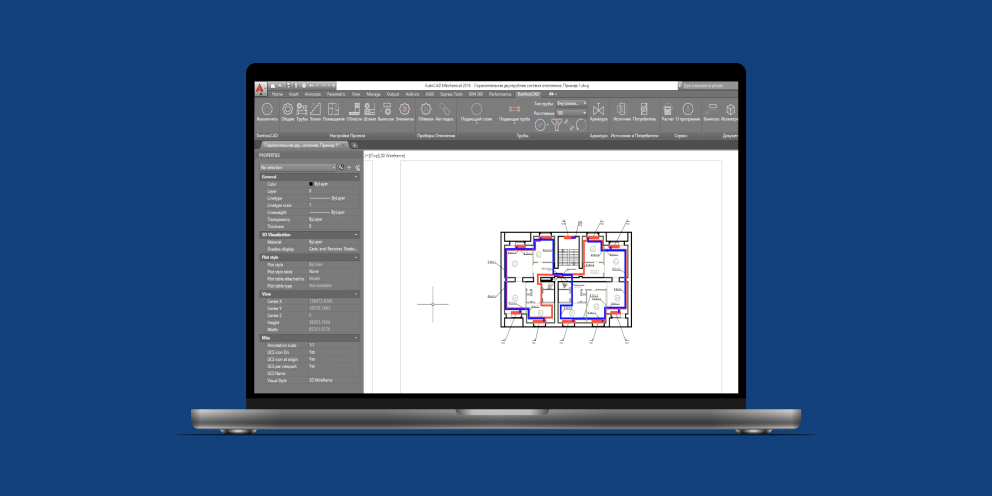Collapse the Plot style section
The height and width of the screenshot is (496, 992).
point(356,257)
